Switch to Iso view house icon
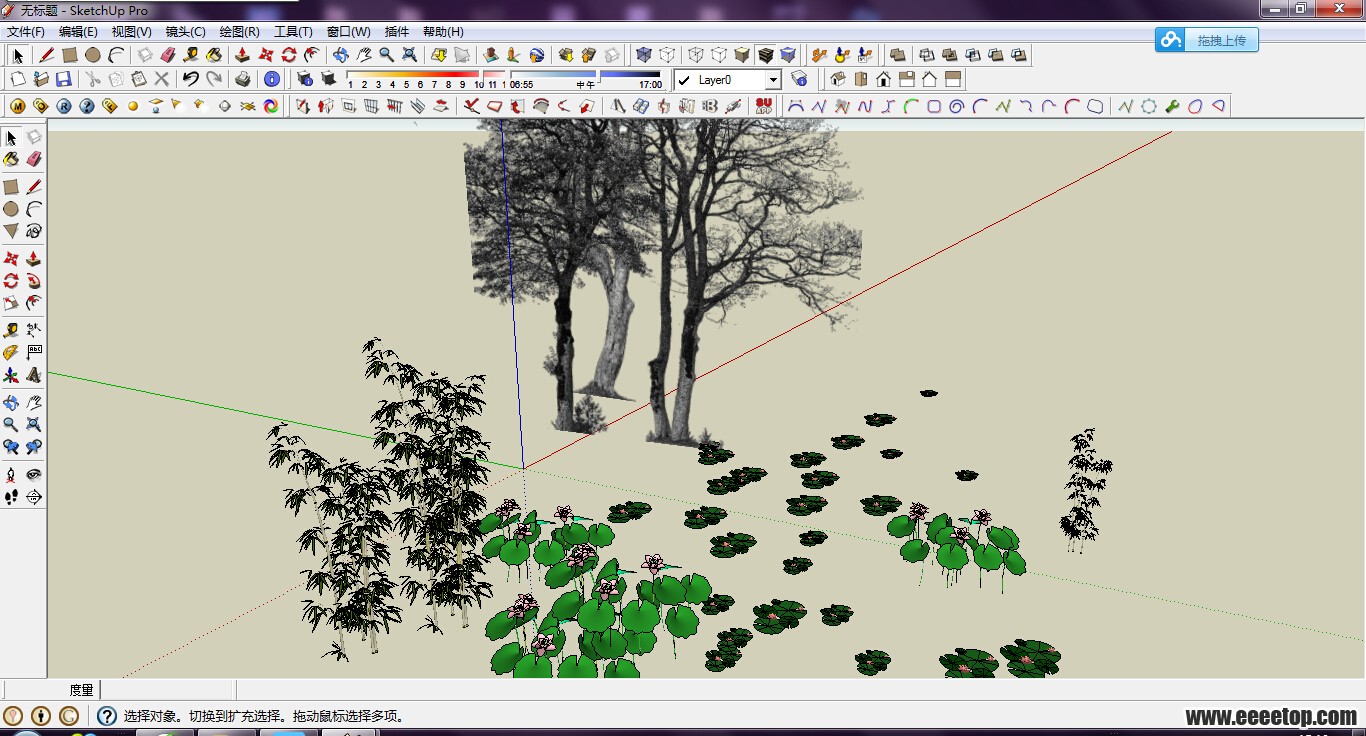Viewport: 1366px width, 736px height. tap(838, 78)
